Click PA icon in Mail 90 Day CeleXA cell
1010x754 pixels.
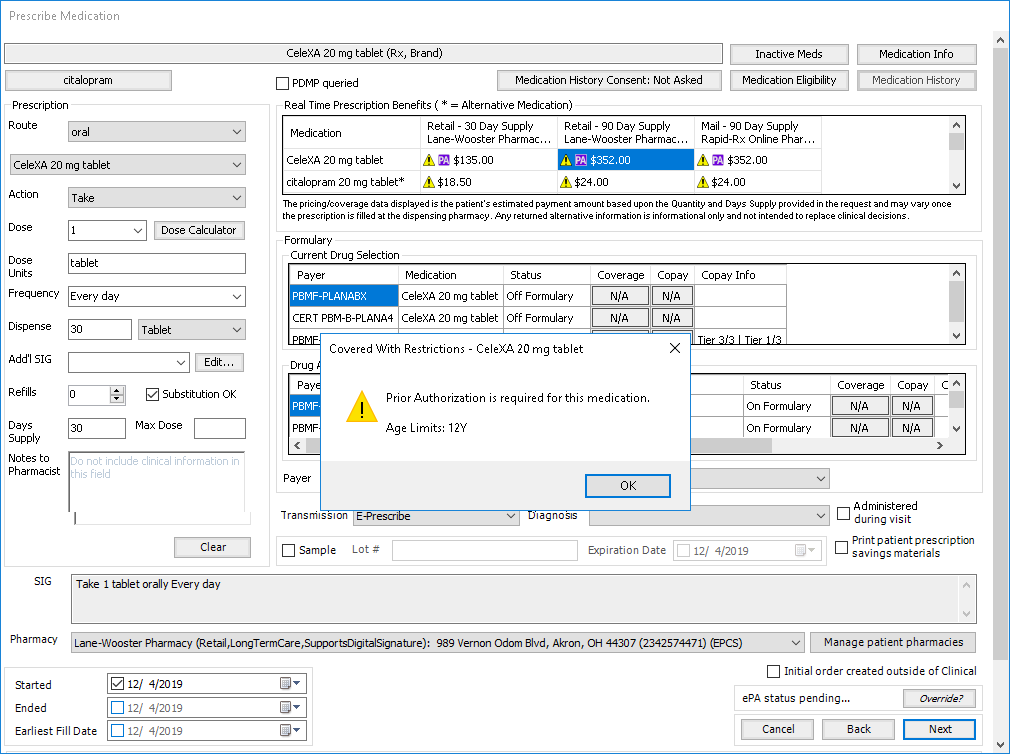click(x=718, y=160)
